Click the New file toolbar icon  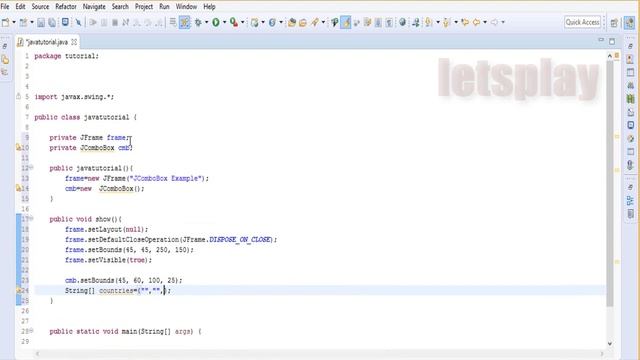tap(6, 22)
